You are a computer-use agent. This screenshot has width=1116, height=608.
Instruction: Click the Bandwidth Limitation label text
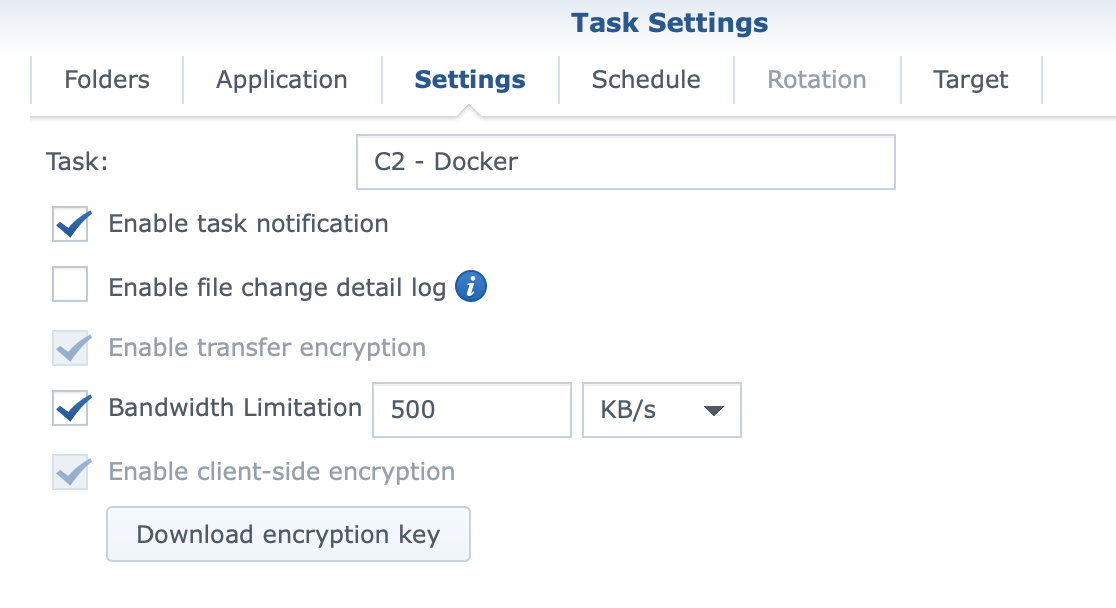tap(235, 407)
